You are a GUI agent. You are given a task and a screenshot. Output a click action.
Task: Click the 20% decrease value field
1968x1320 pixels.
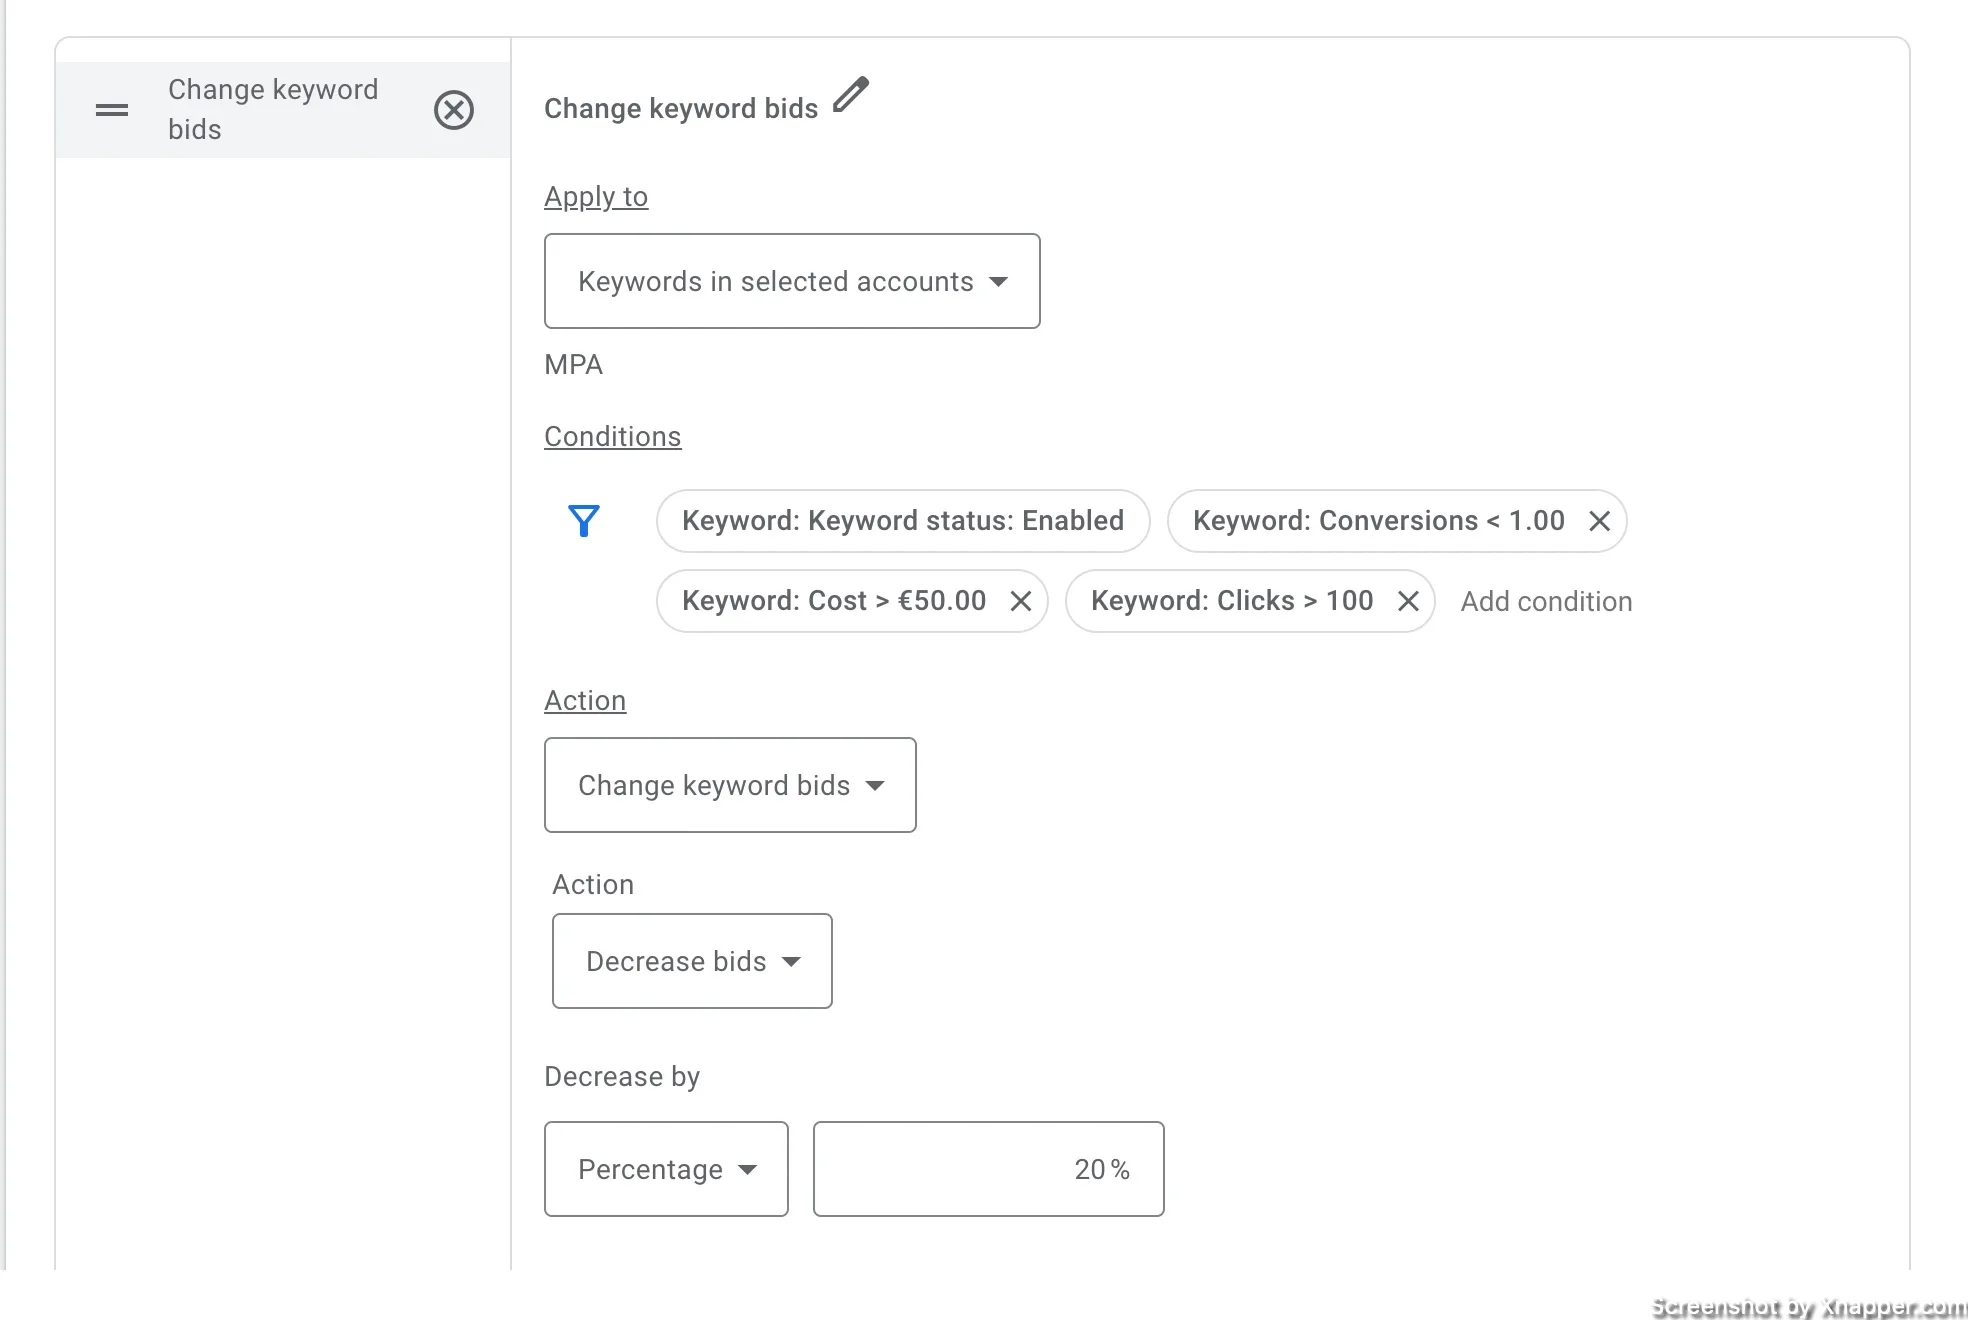coord(989,1169)
